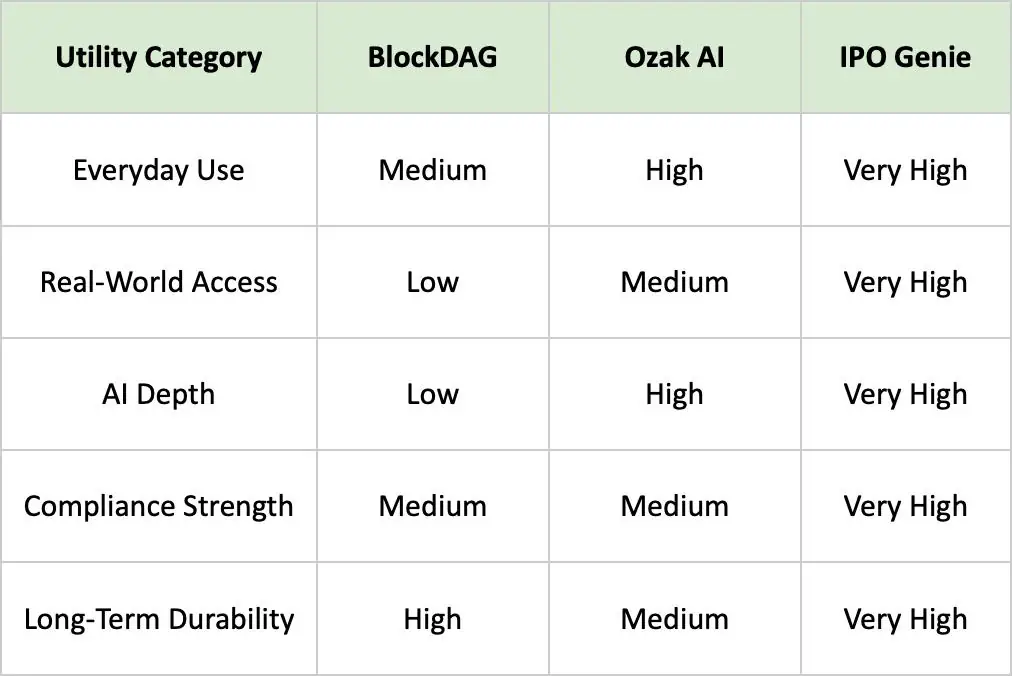
Task: Click Ozak AI's Everyday Use High cell
Action: coord(674,170)
